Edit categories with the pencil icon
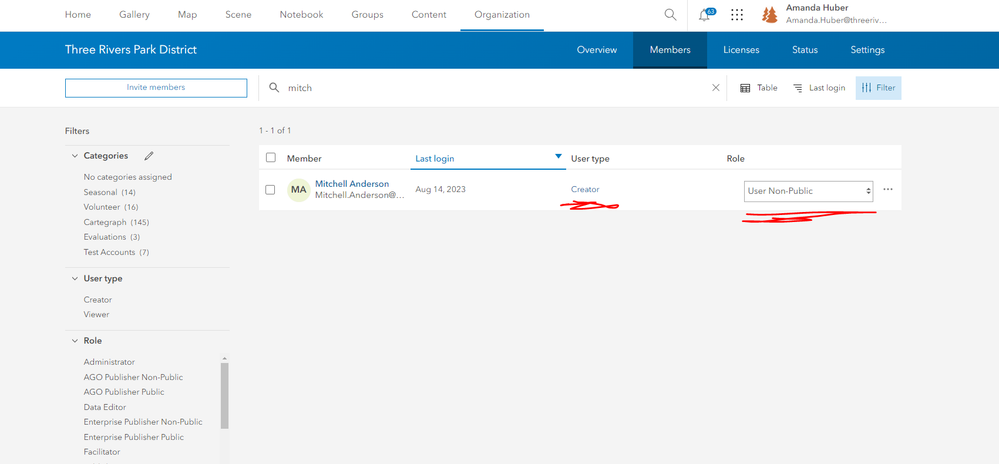Viewport: 999px width, 464px height. point(148,156)
